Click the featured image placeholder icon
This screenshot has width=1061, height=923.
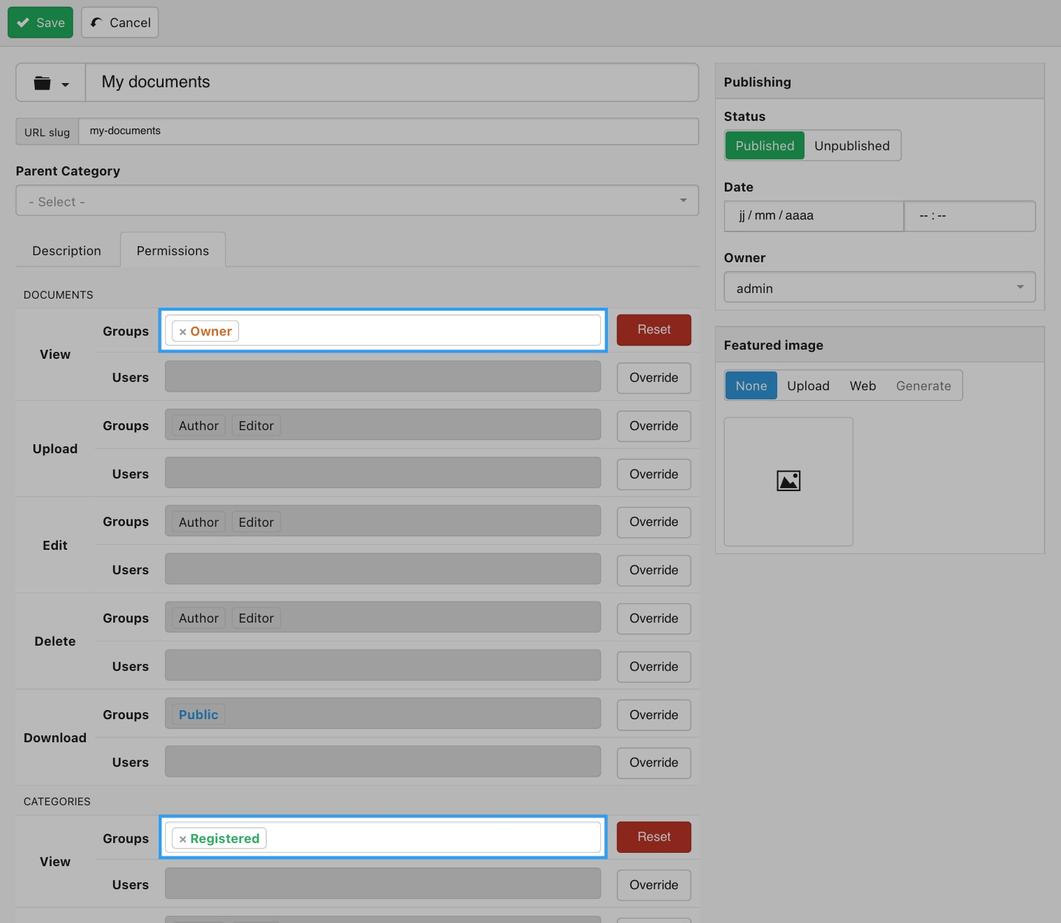click(x=788, y=481)
